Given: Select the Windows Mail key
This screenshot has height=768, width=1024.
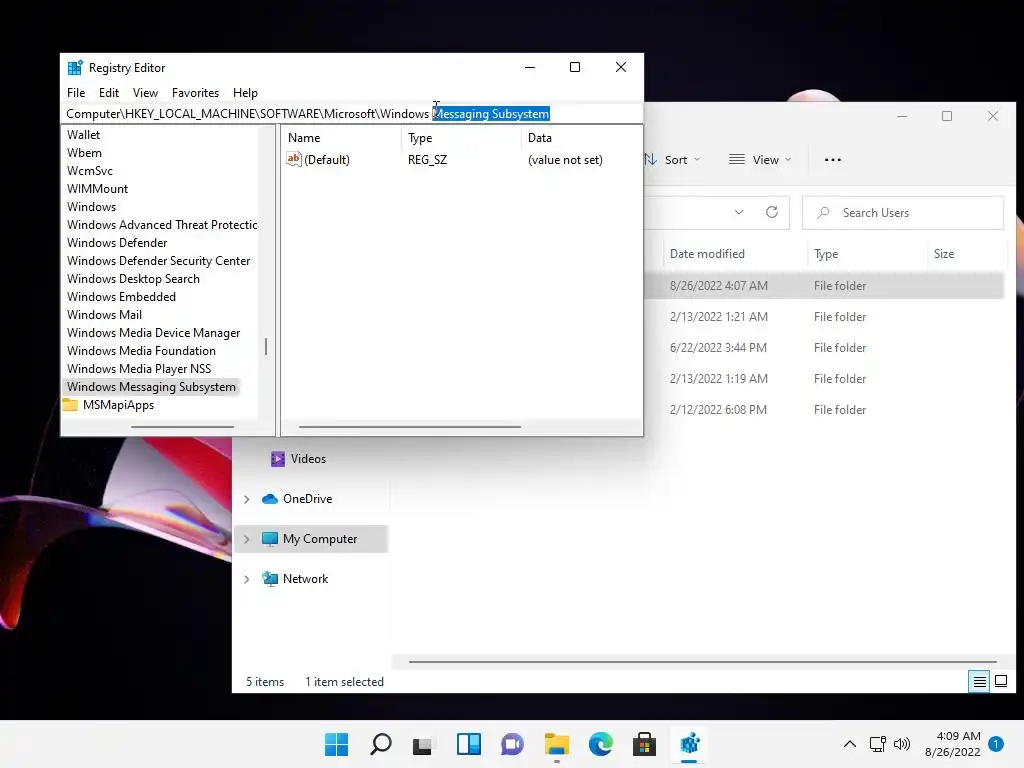Looking at the screenshot, I should pyautogui.click(x=104, y=315).
